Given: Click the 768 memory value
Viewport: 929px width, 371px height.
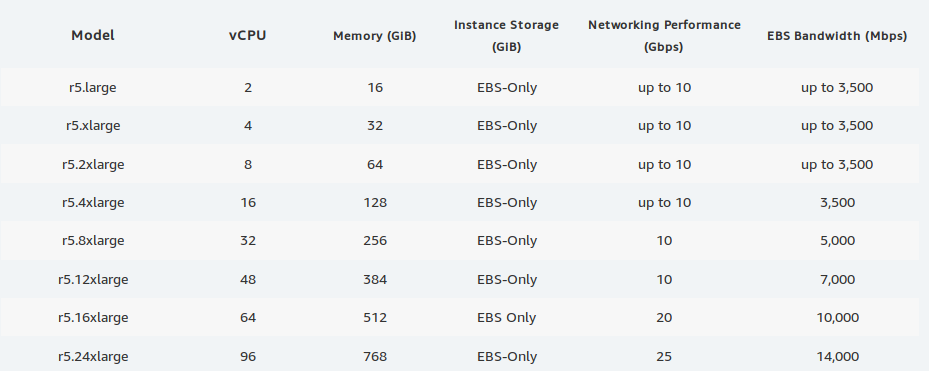Looking at the screenshot, I should click(x=375, y=356).
